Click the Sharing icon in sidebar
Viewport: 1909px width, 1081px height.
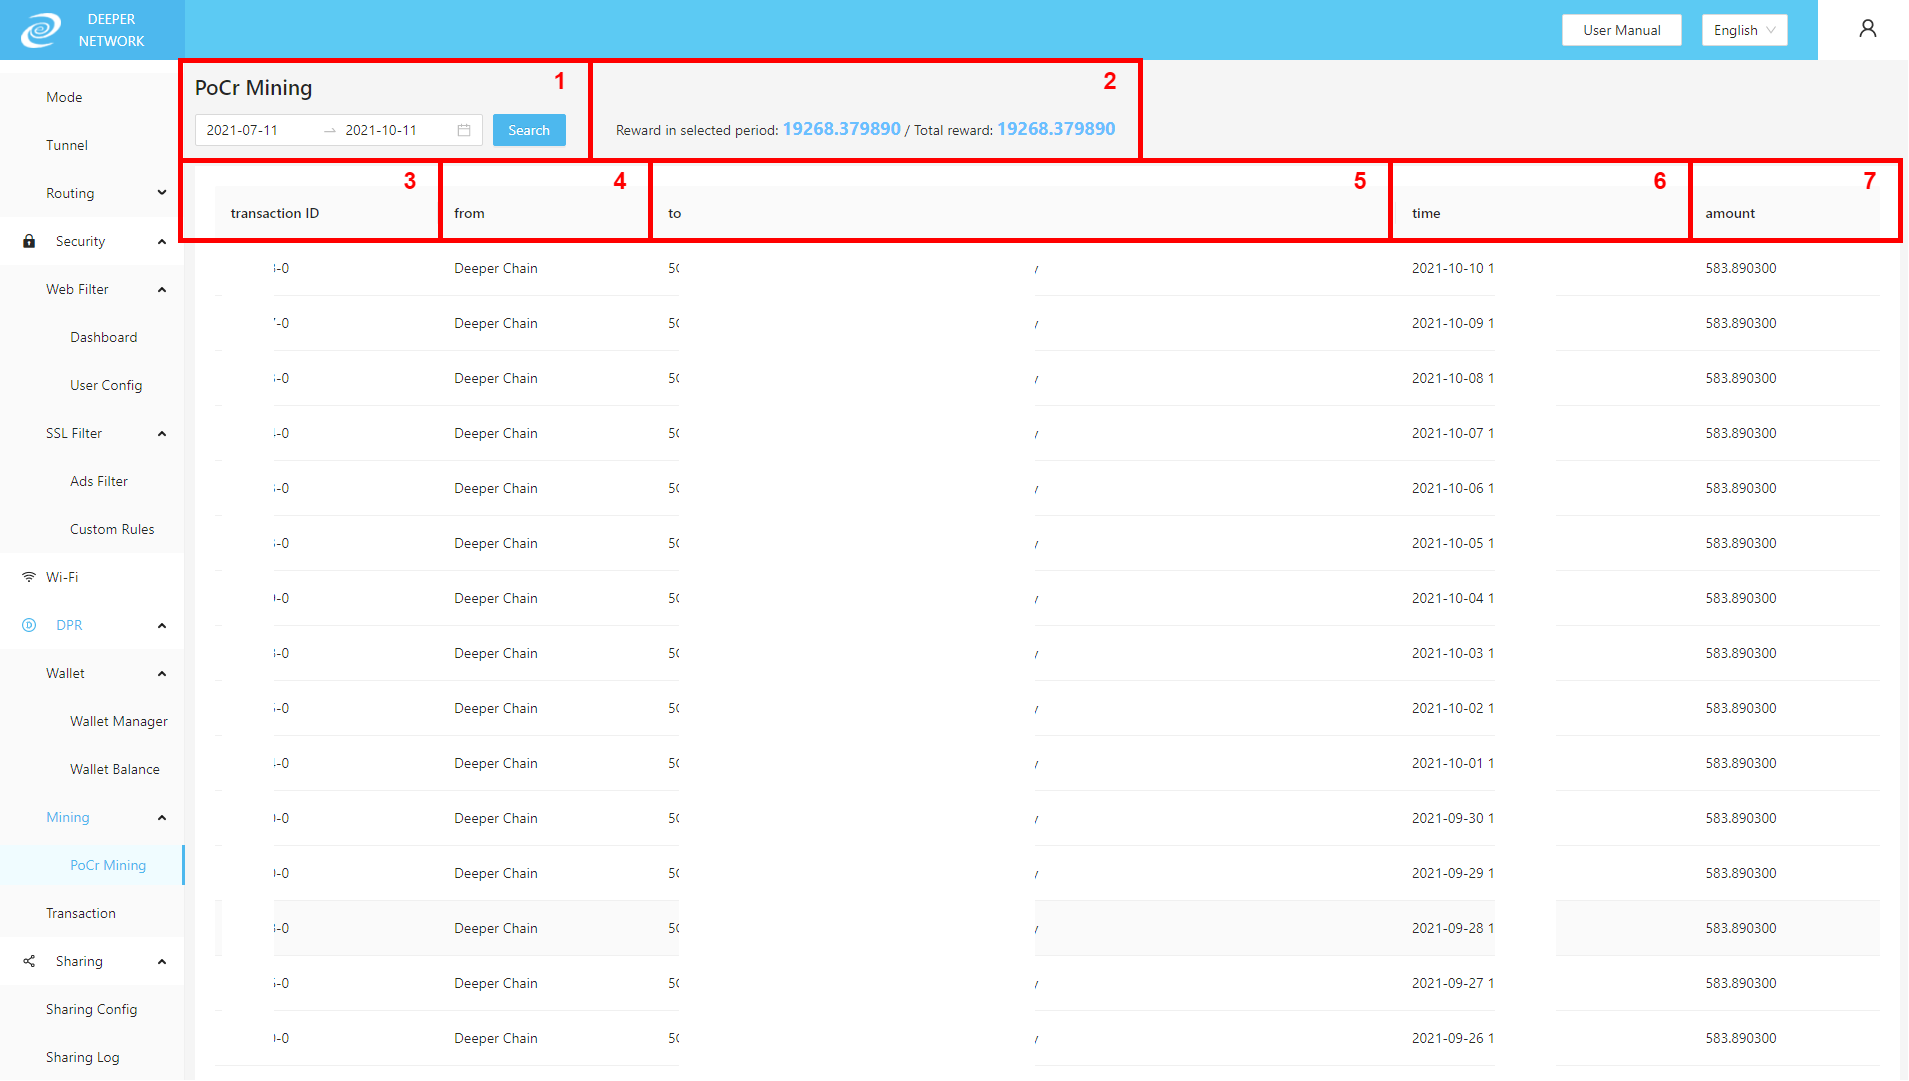click(29, 961)
